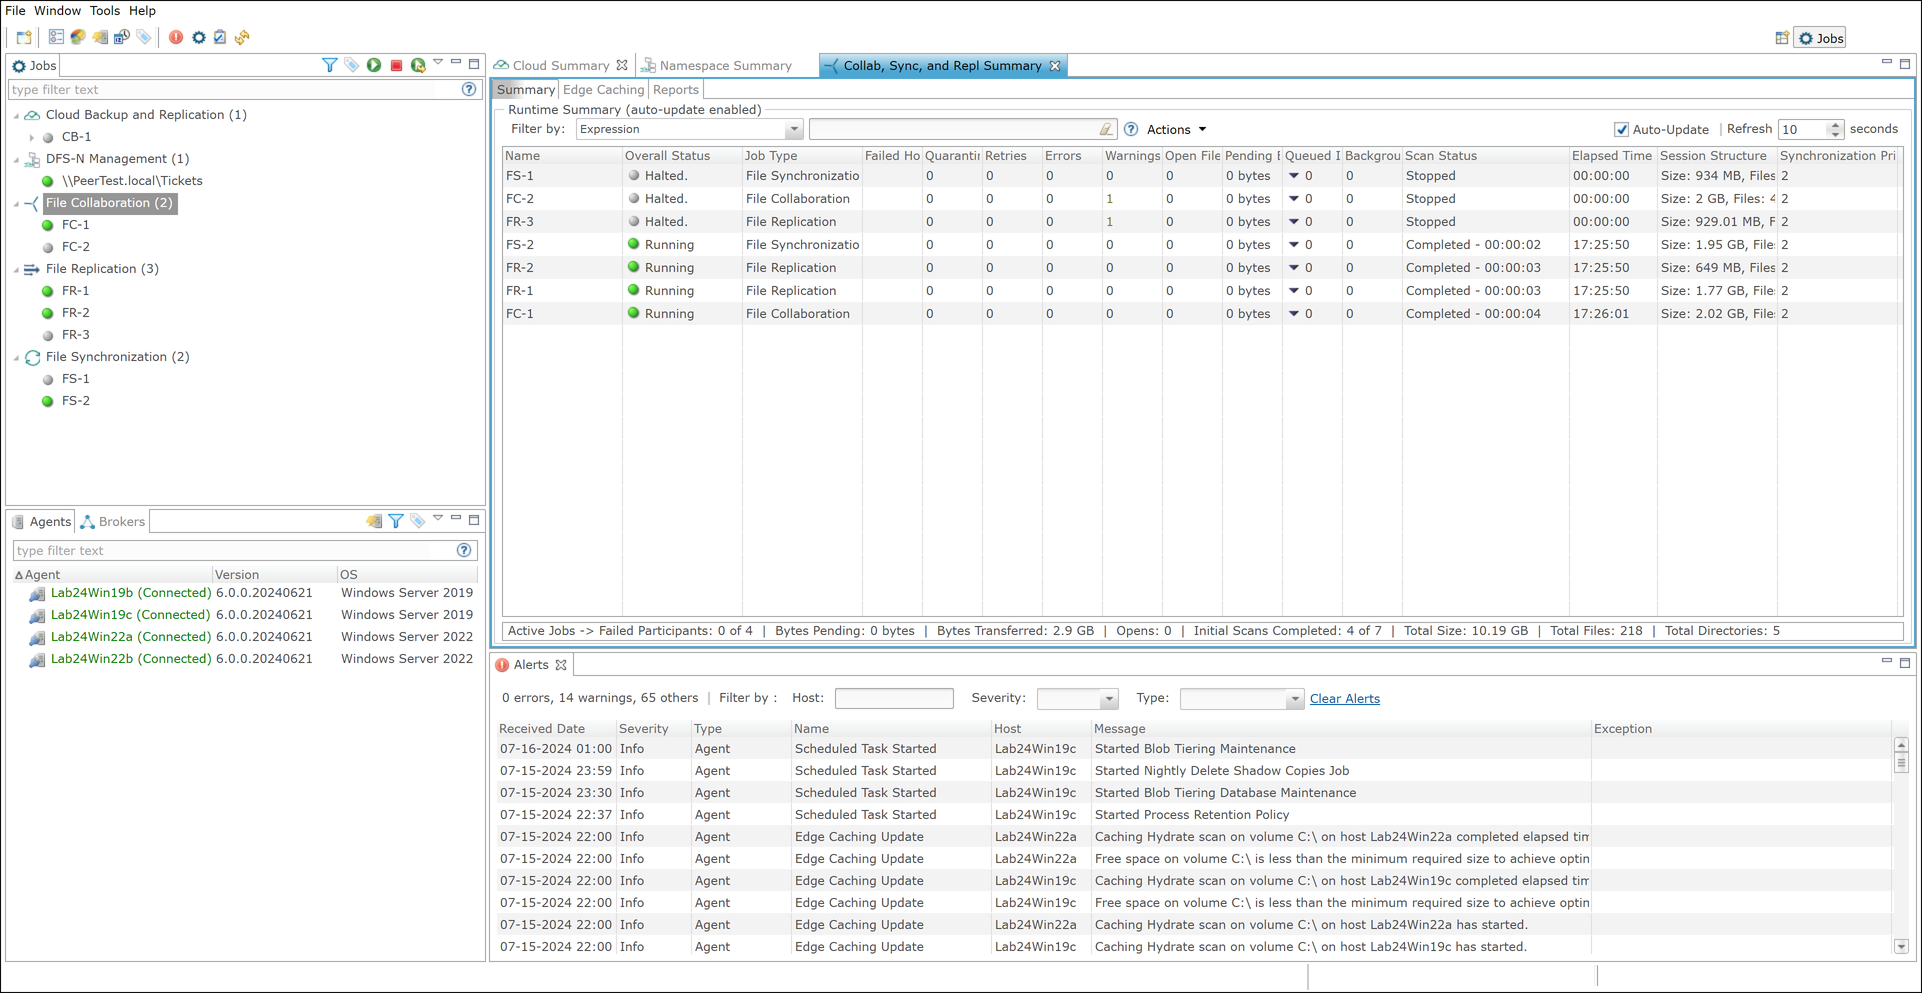Click the red stop button in the Jobs panel
The image size is (1922, 993).
pyautogui.click(x=396, y=65)
